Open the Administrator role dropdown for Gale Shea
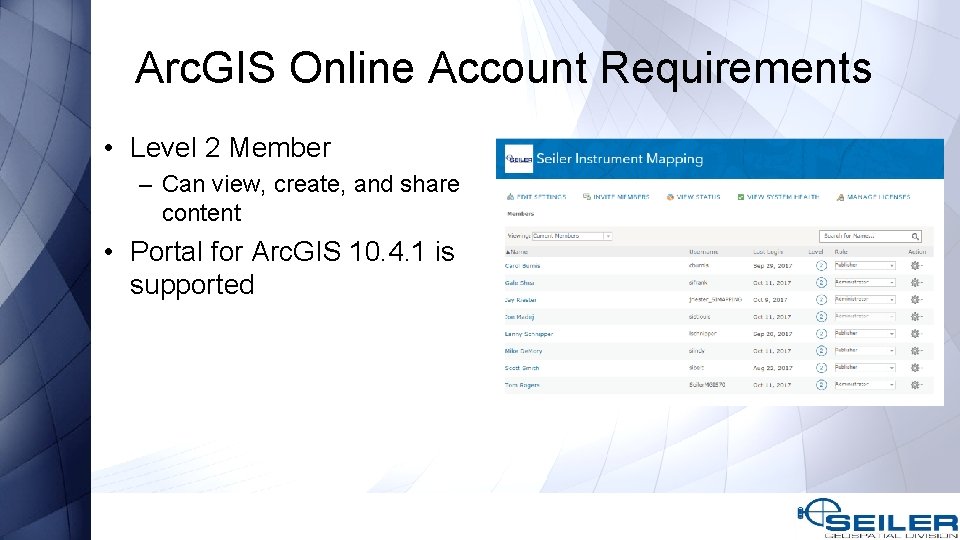 tap(864, 283)
